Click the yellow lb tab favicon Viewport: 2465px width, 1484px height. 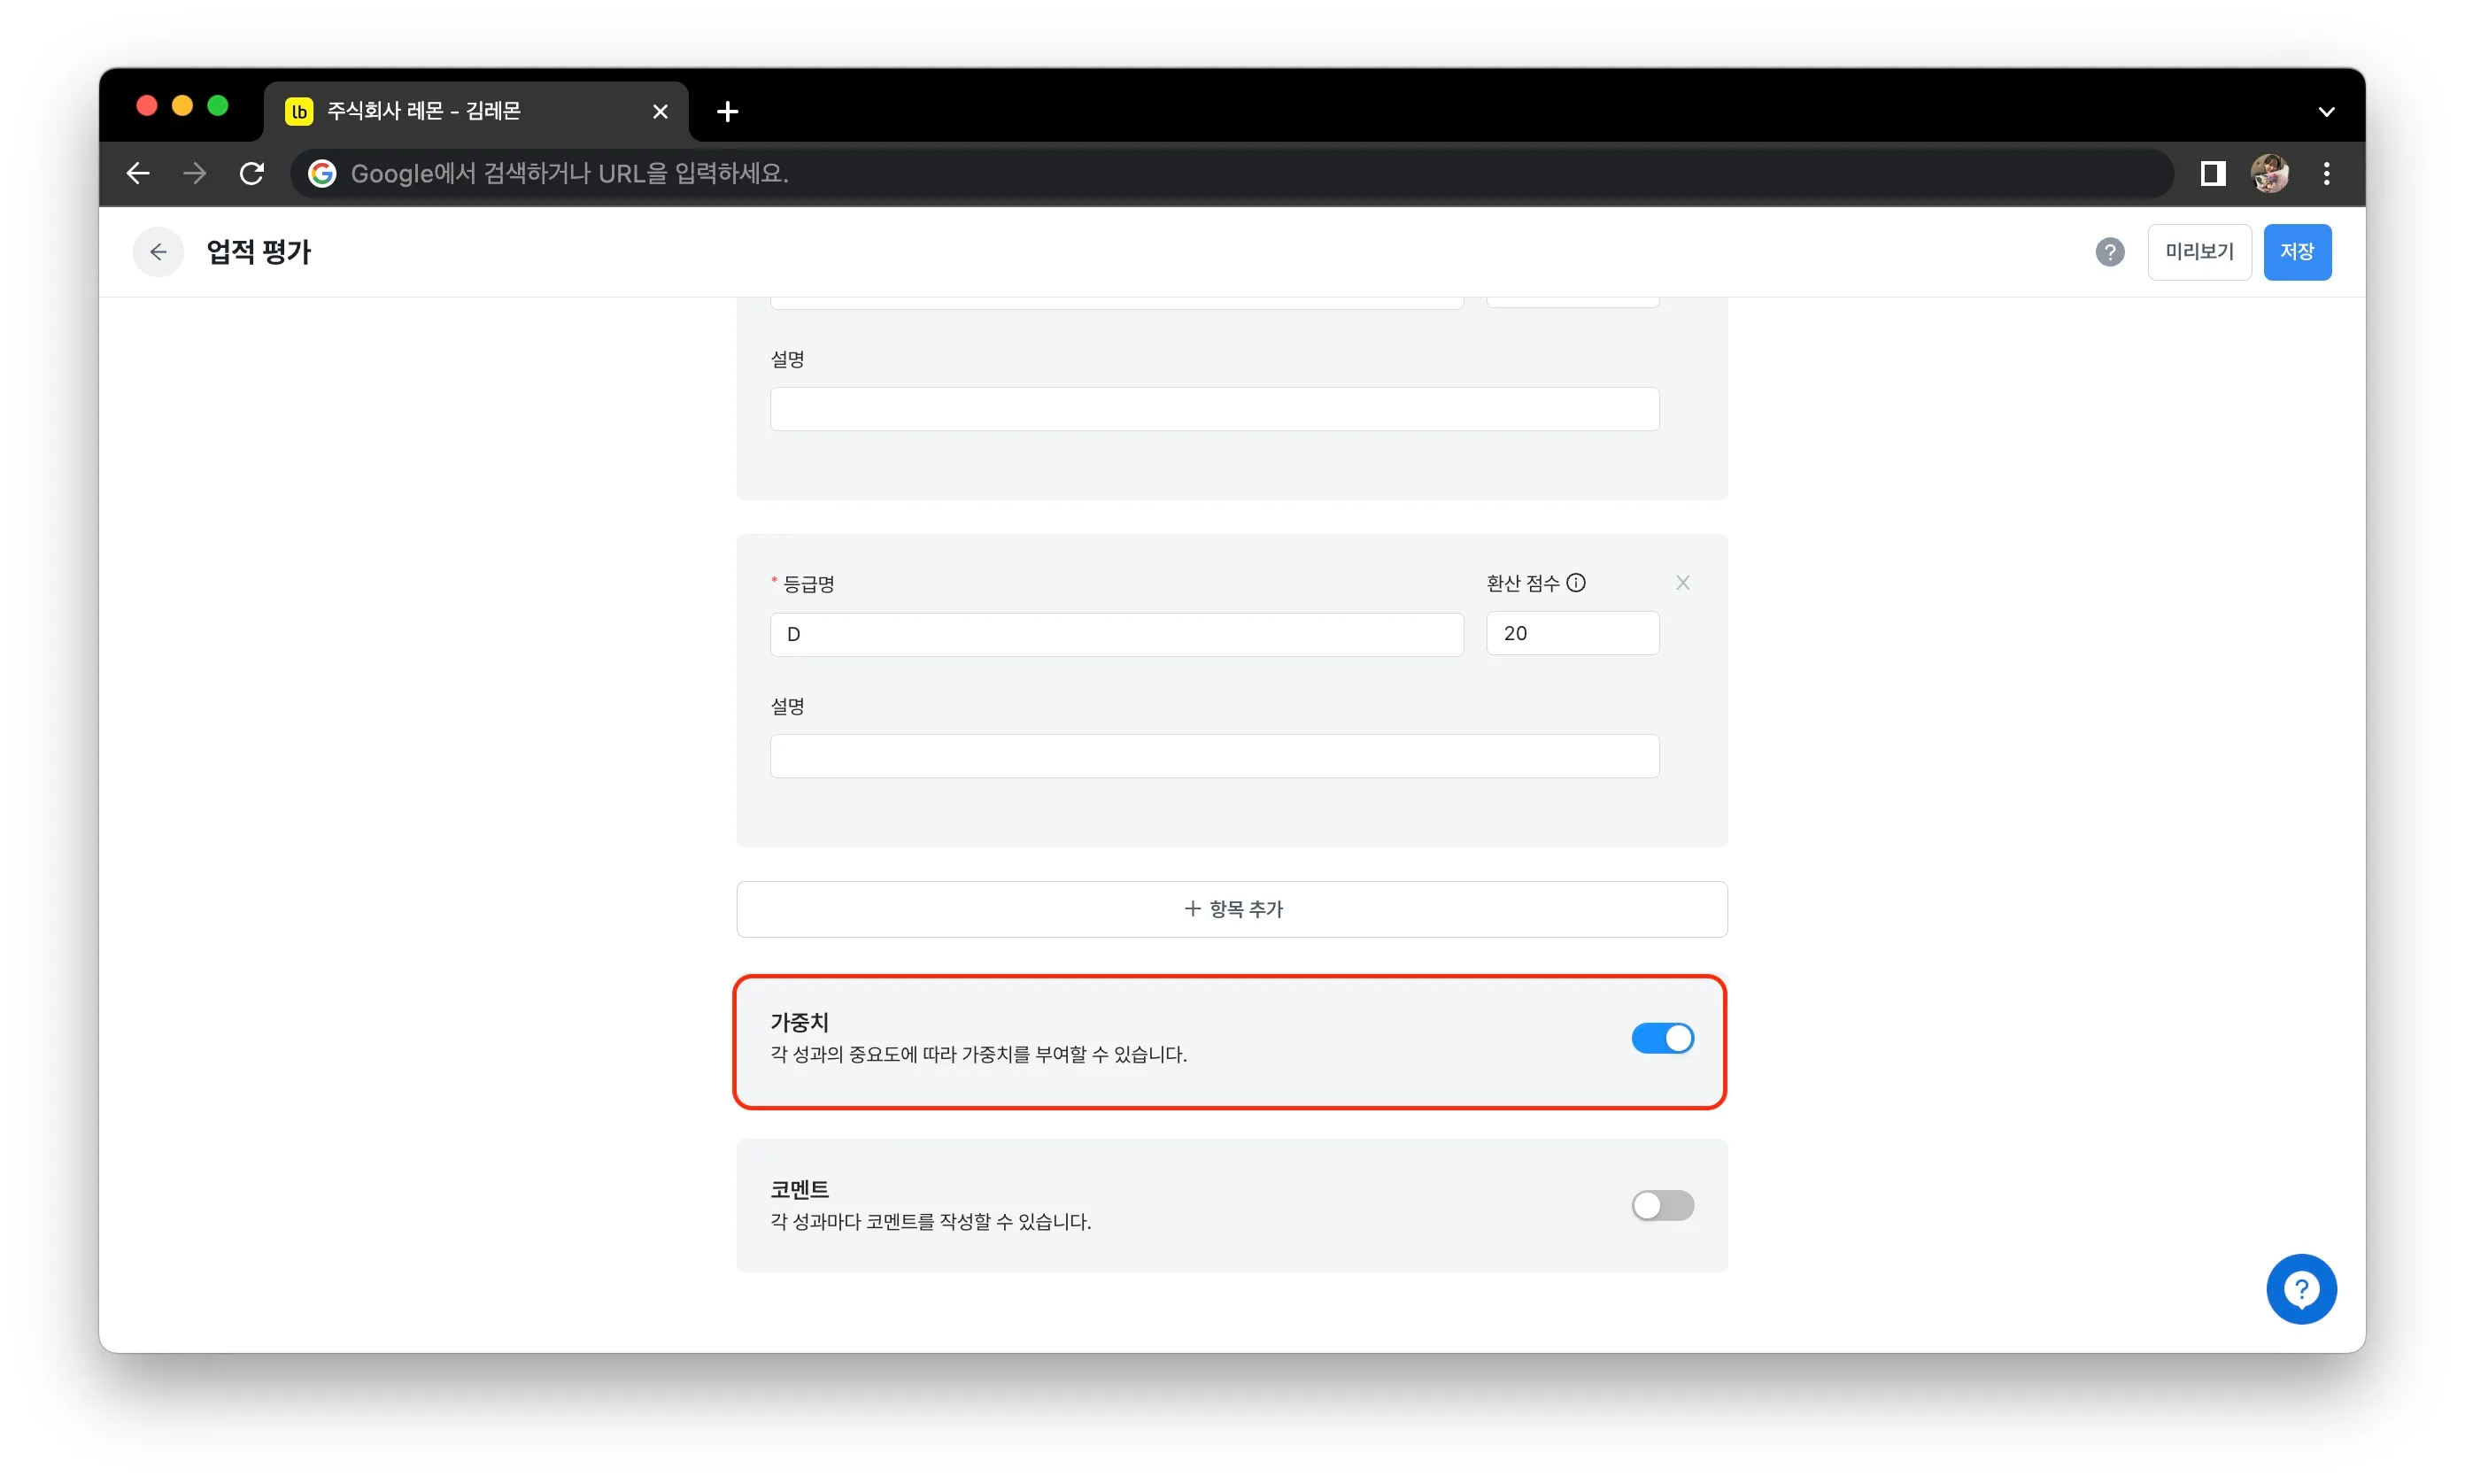click(299, 111)
